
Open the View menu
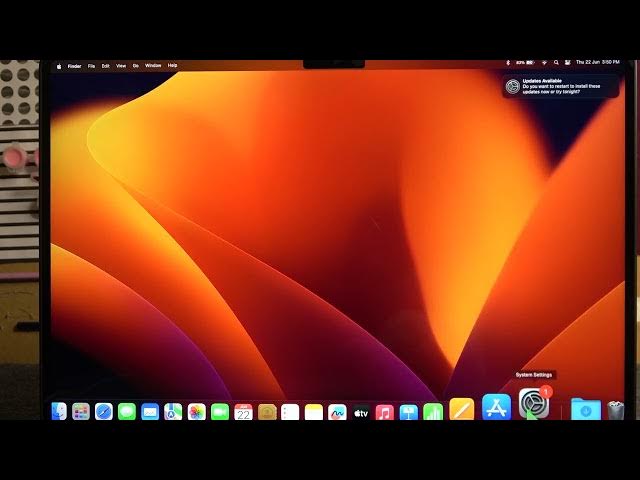pyautogui.click(x=121, y=66)
